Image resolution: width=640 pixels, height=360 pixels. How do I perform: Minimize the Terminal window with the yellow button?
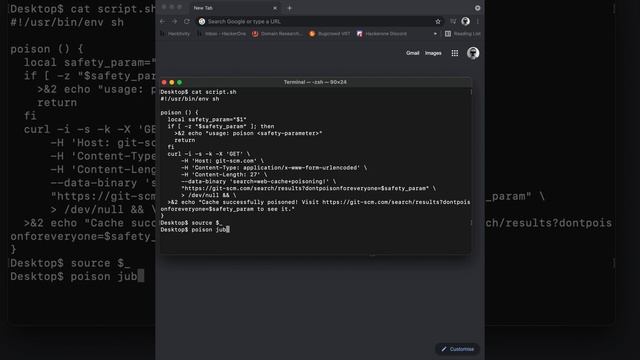point(172,82)
